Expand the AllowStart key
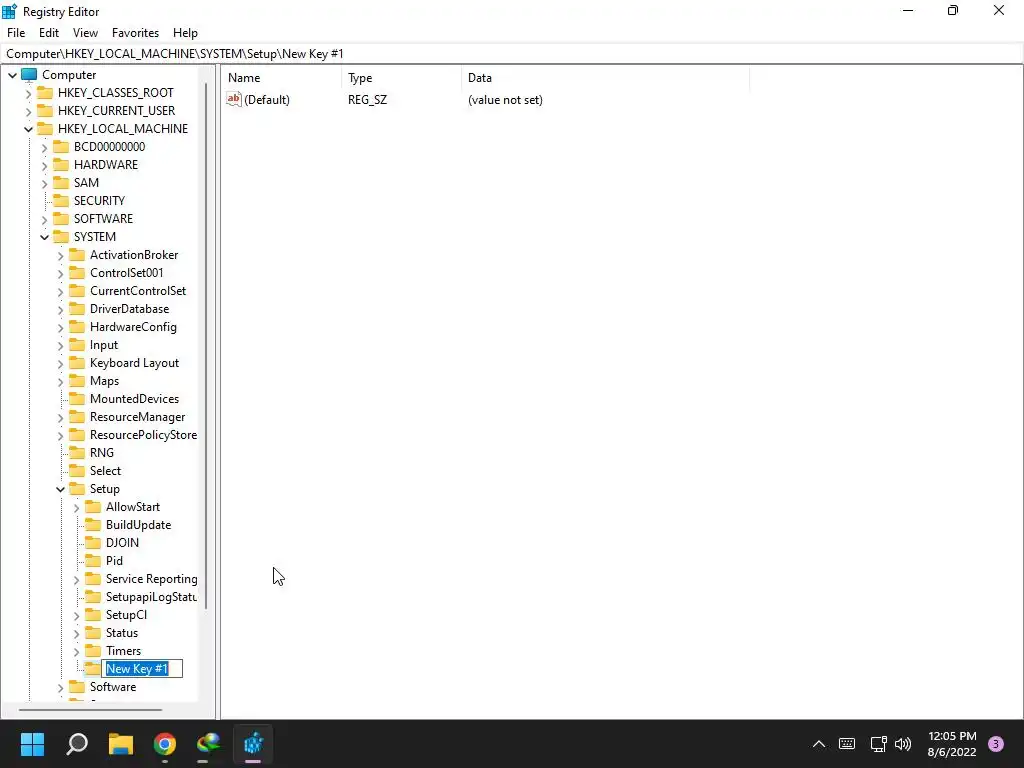The image size is (1024, 768). point(76,507)
